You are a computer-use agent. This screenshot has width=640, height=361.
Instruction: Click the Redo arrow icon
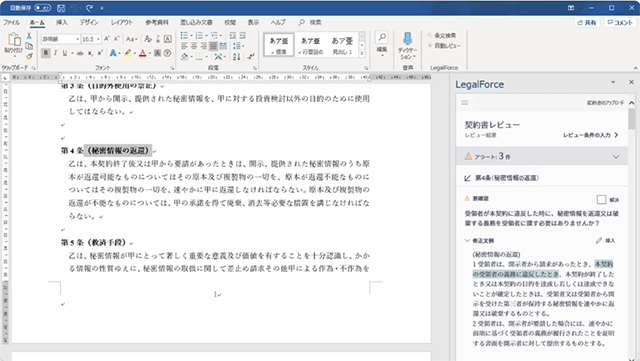coord(89,8)
